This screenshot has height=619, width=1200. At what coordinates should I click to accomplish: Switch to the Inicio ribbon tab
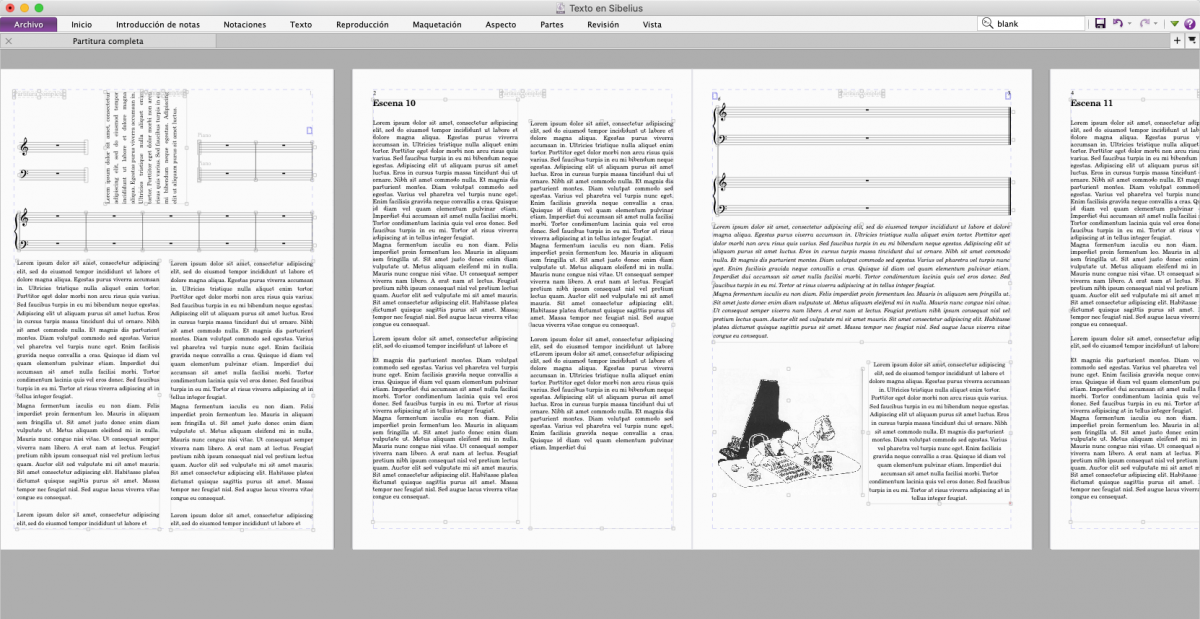tap(82, 23)
